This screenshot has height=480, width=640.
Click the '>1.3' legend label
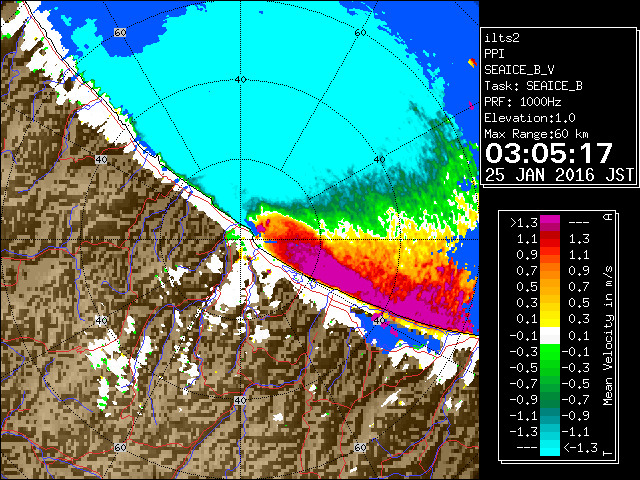pos(524,222)
